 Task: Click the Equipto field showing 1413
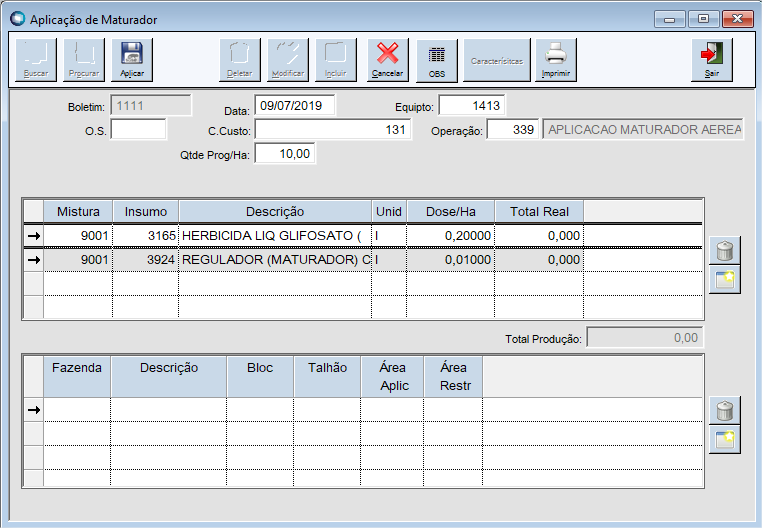point(471,106)
